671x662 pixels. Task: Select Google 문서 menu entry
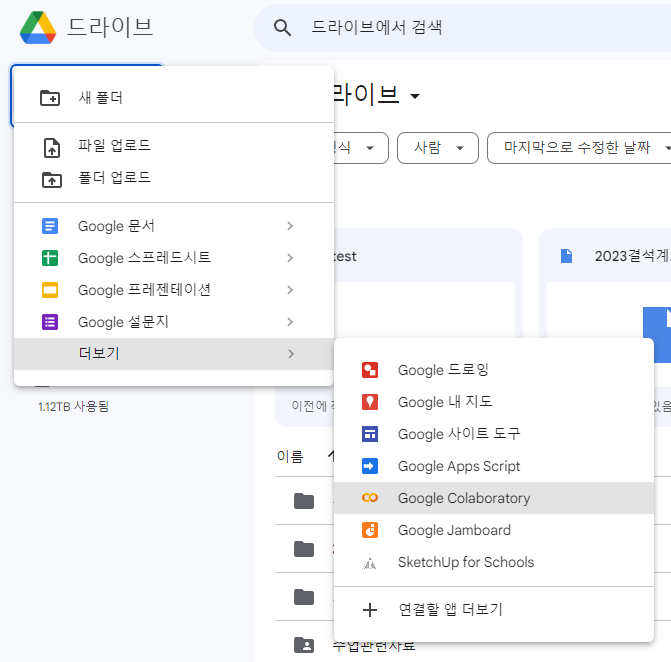tap(174, 226)
